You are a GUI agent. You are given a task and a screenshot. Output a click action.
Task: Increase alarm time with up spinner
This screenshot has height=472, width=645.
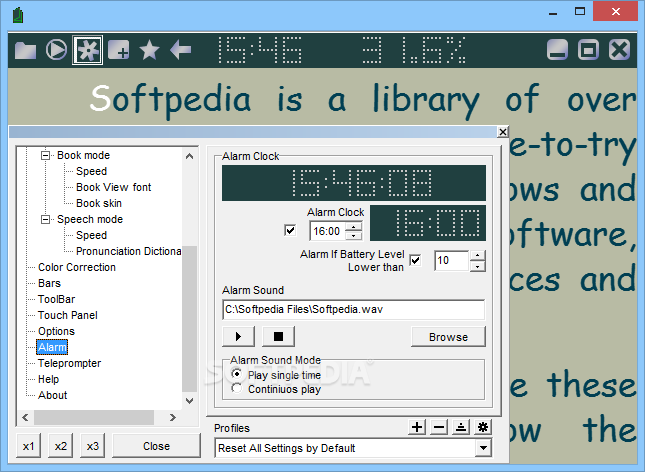click(353, 226)
